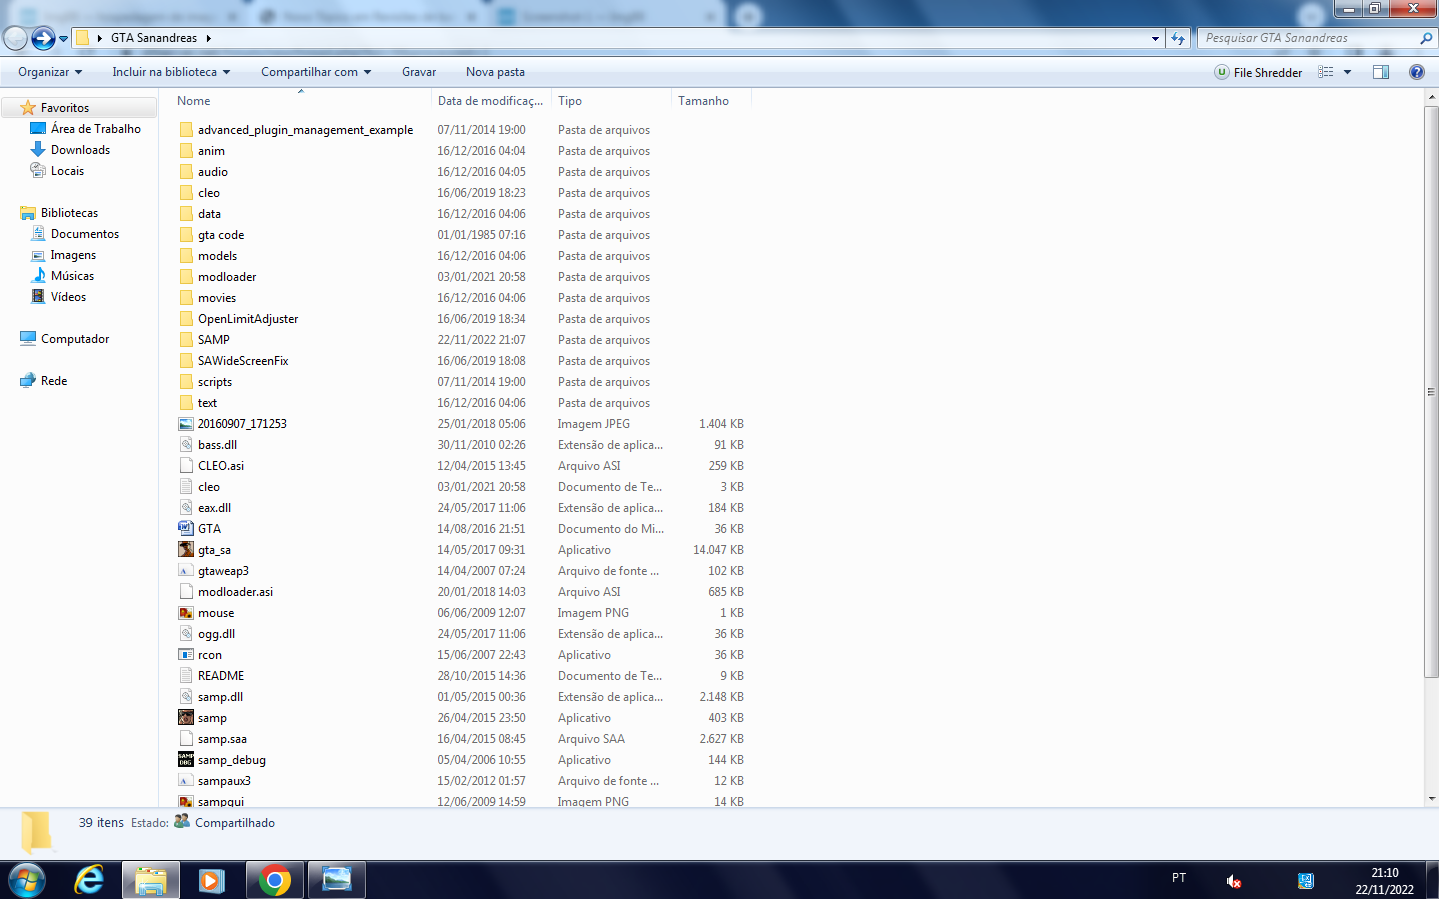Select the CLEO.asi file name
Viewport: 1439px width, 899px height.
[x=221, y=466]
